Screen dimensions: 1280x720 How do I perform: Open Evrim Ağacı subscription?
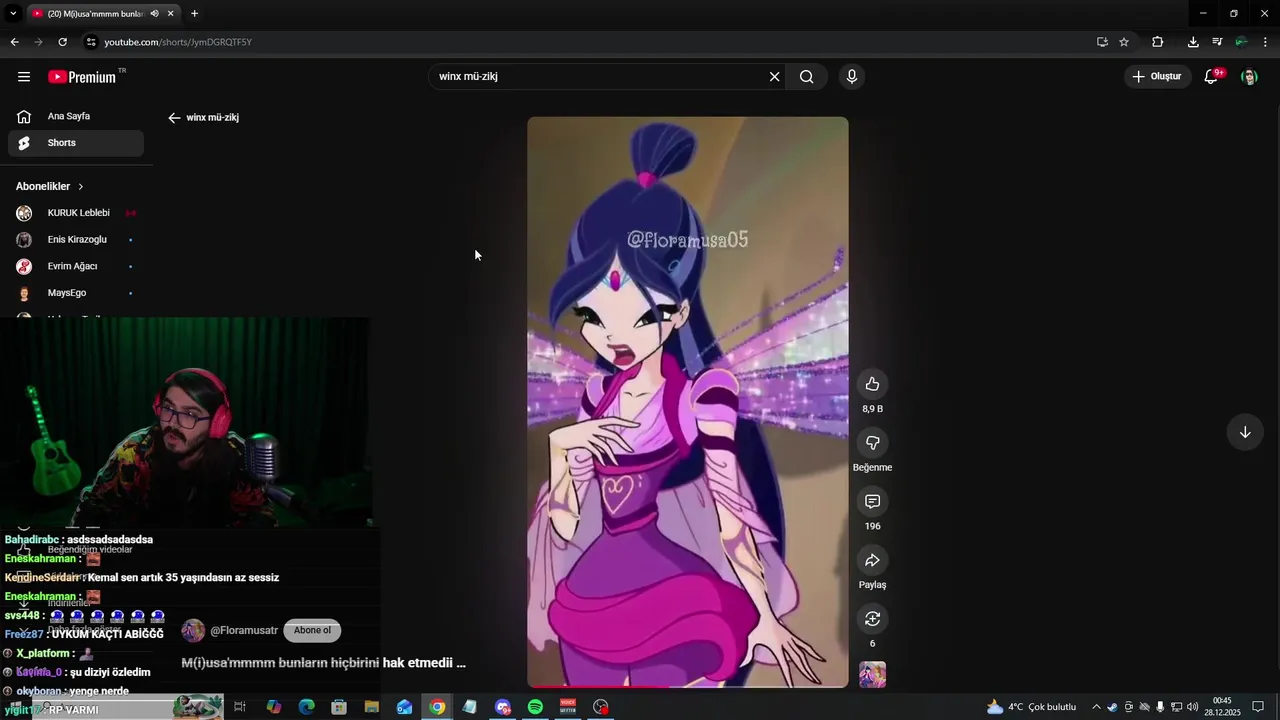[75, 267]
